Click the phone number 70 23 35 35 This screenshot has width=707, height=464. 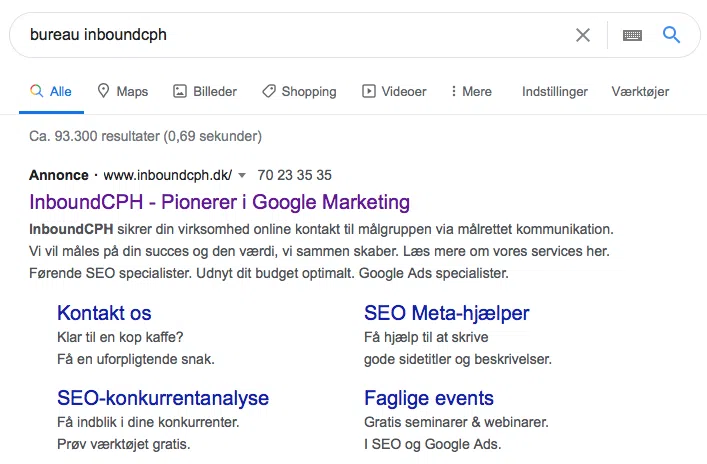294,175
